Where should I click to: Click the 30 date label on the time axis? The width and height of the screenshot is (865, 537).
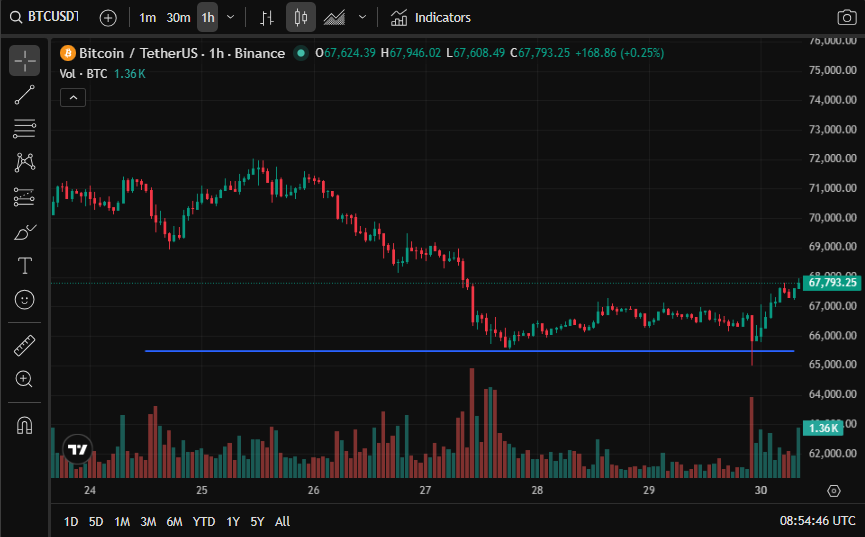(x=761, y=490)
